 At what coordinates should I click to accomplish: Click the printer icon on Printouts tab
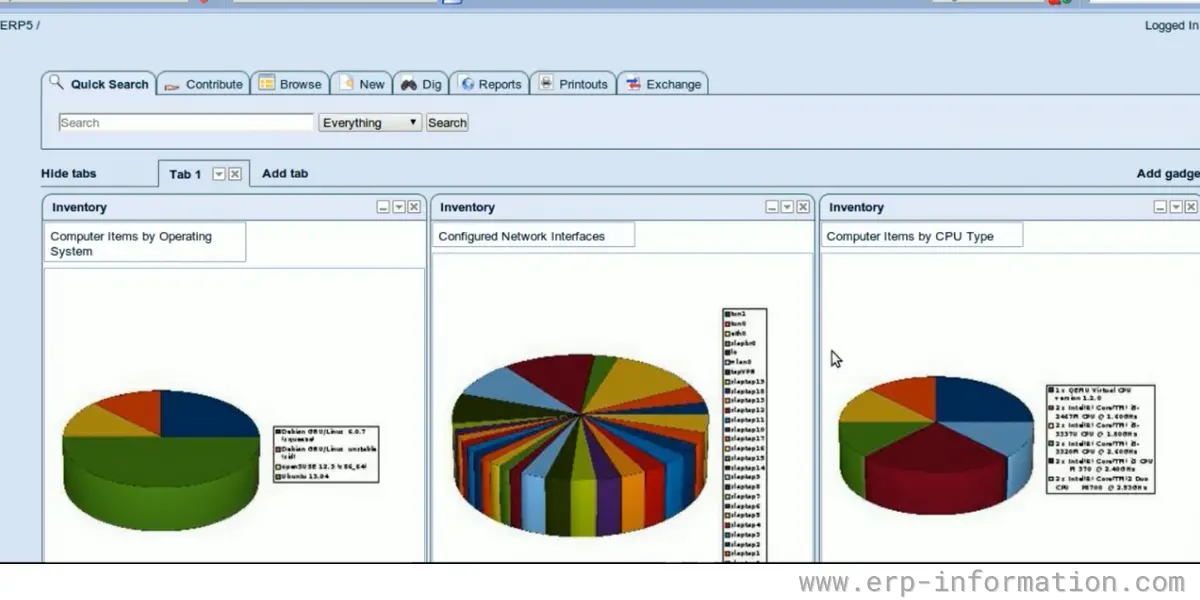(x=546, y=84)
